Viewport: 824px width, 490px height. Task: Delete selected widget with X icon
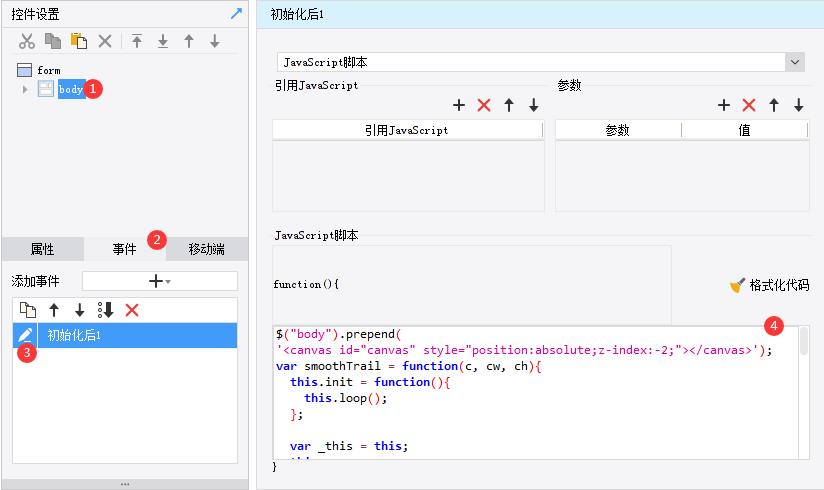(105, 41)
